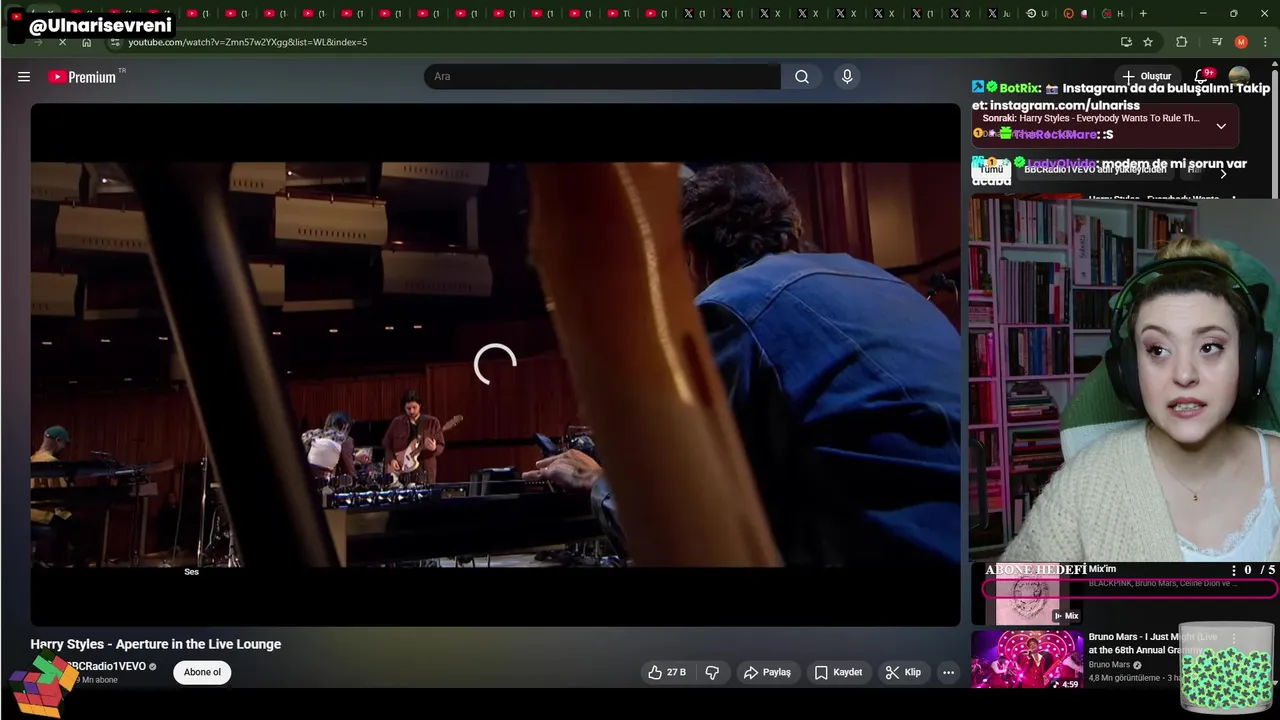Subscribe using the Abone ol button
Viewport: 1280px width, 720px height.
pos(202,672)
